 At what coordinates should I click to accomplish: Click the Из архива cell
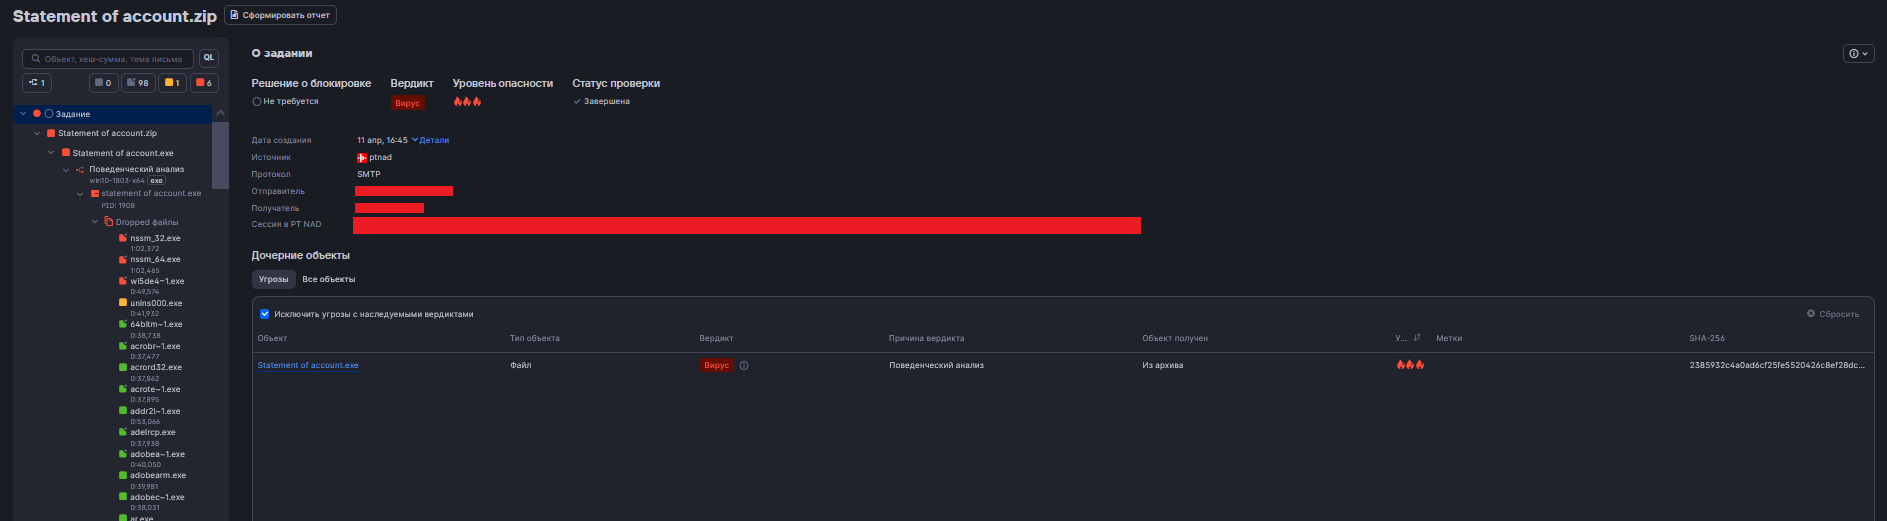pyautogui.click(x=1162, y=365)
